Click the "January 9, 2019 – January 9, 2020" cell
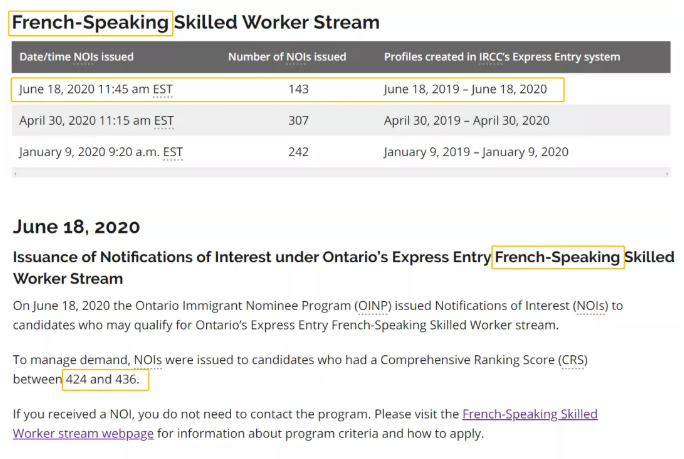The width and height of the screenshot is (684, 459). [476, 152]
